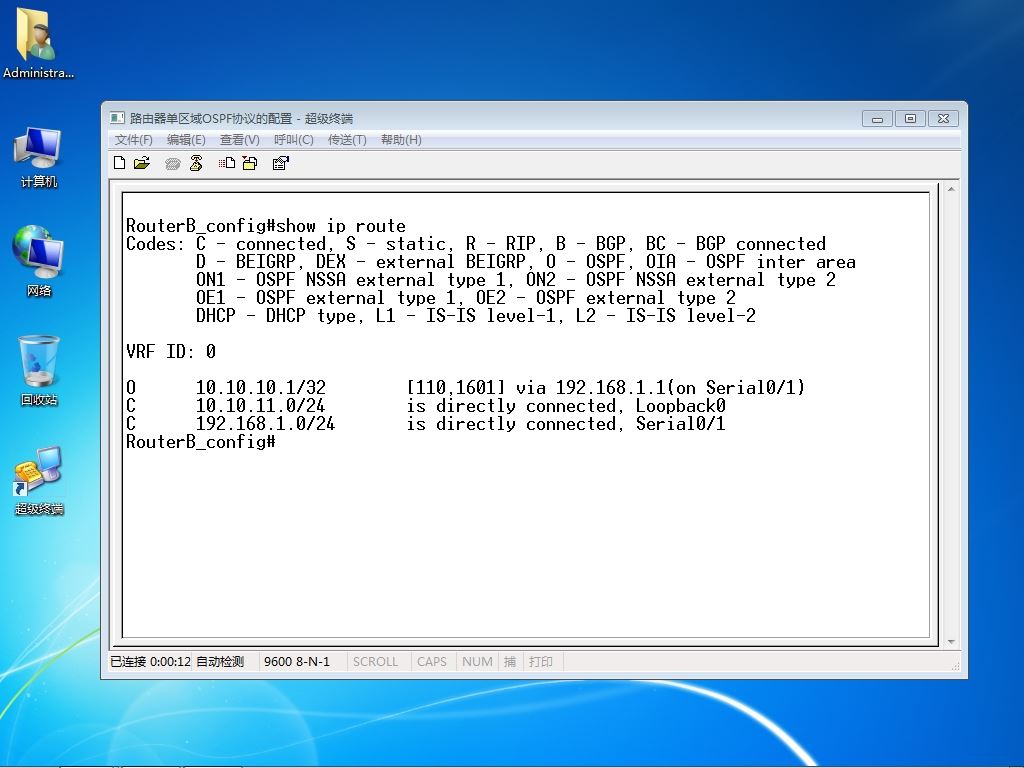
Task: Open the 查看(V) menu
Action: point(240,140)
